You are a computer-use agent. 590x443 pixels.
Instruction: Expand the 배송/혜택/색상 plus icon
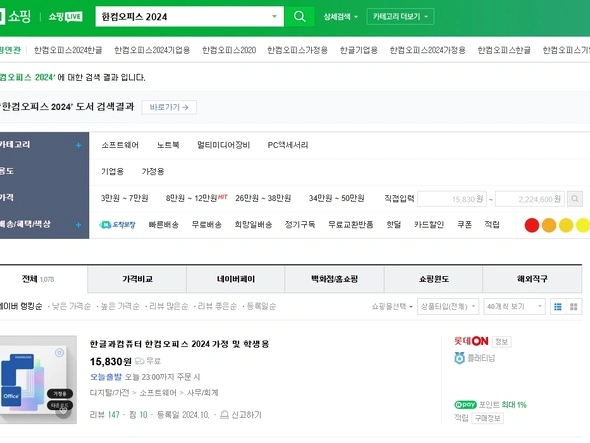pyautogui.click(x=78, y=225)
